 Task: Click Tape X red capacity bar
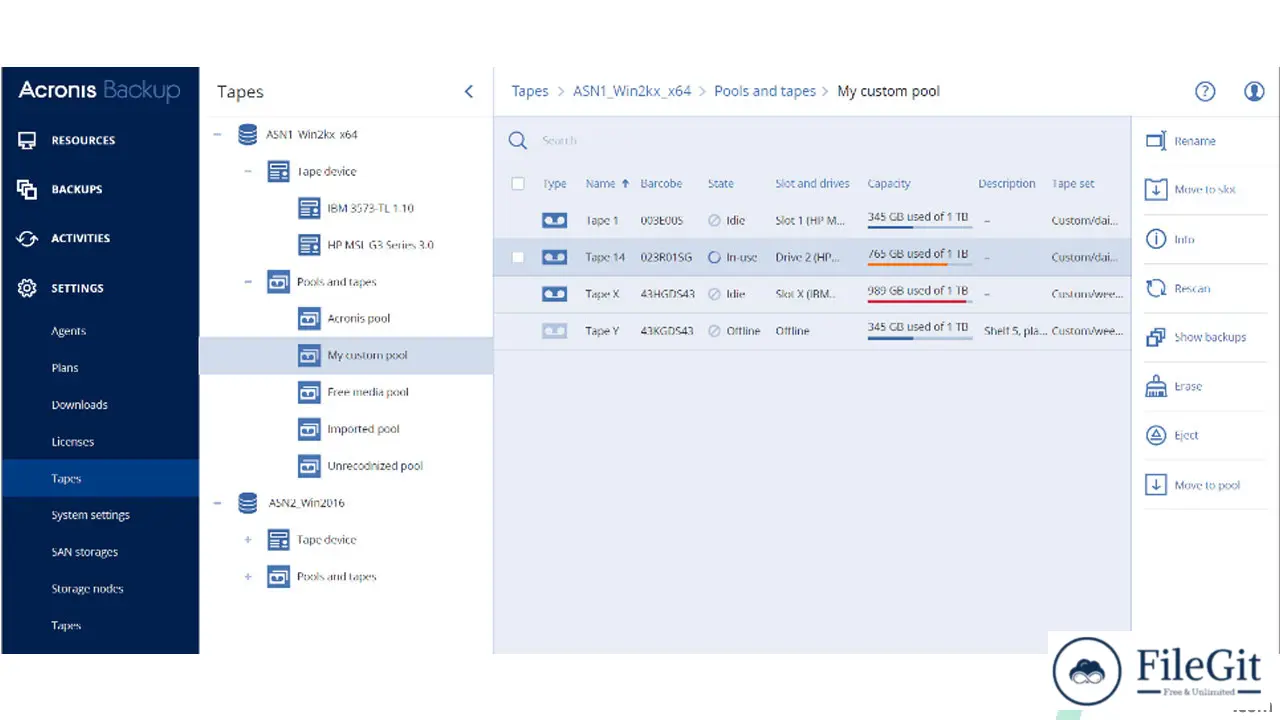(919, 302)
